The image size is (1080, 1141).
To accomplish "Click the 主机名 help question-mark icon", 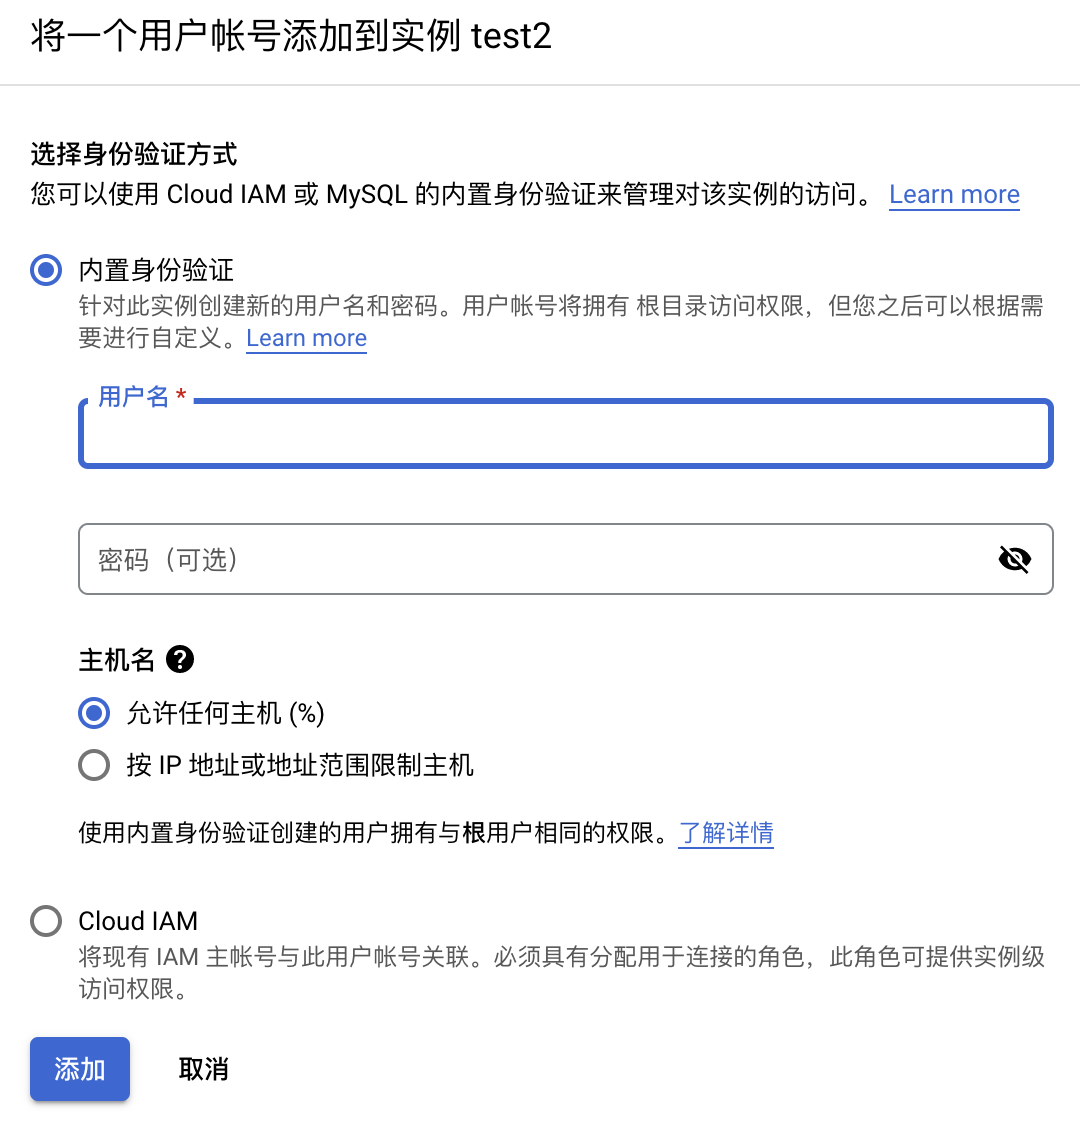I will (x=180, y=659).
